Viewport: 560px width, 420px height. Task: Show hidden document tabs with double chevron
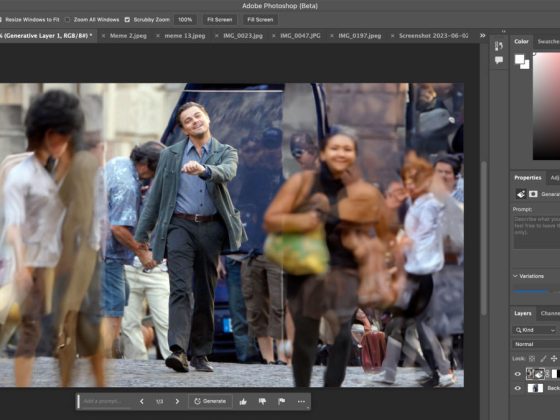tap(482, 36)
